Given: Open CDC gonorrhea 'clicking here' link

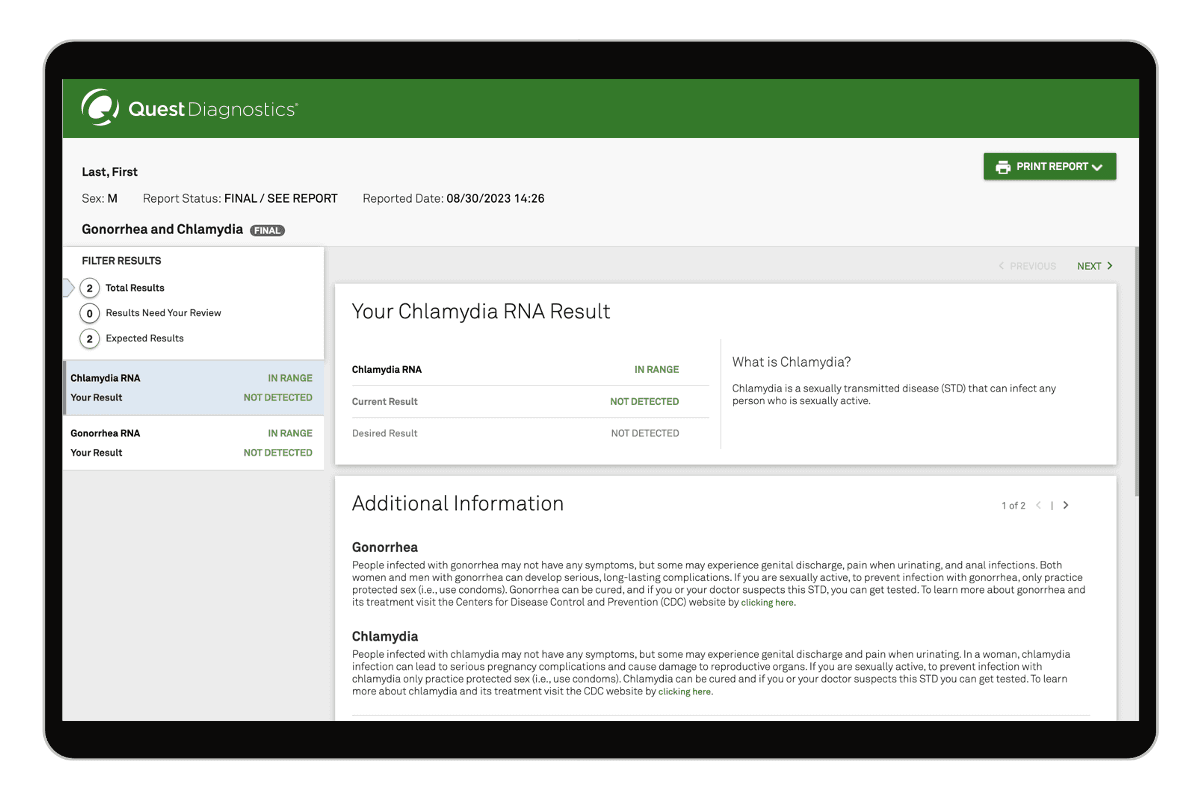Looking at the screenshot, I should [768, 603].
